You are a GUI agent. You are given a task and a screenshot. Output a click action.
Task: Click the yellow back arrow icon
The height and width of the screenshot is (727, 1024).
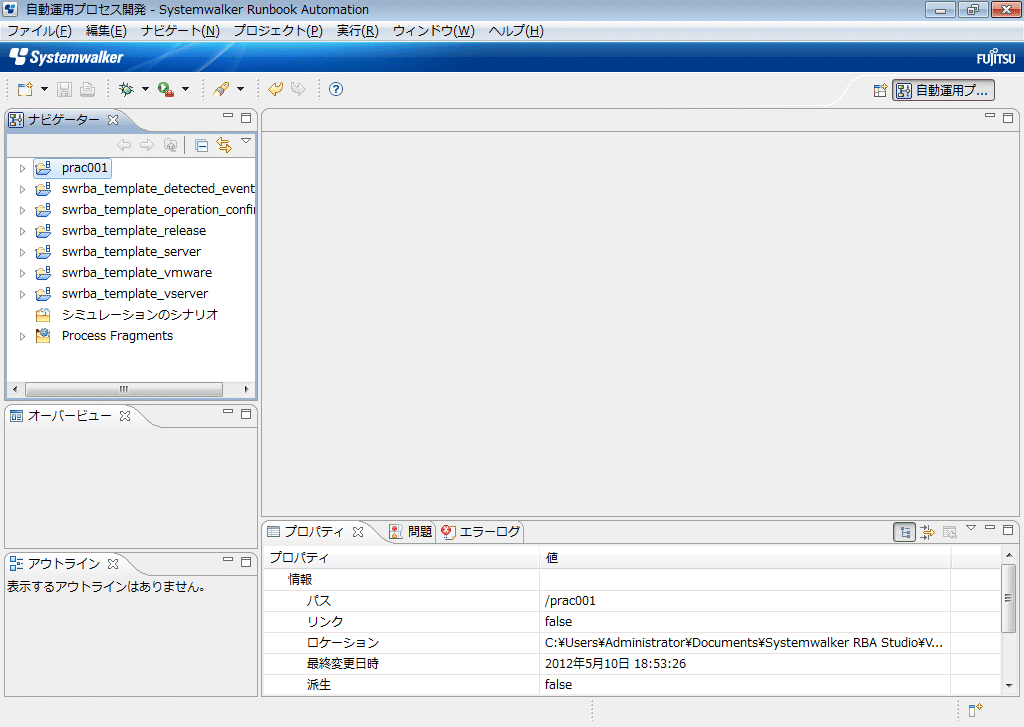276,89
